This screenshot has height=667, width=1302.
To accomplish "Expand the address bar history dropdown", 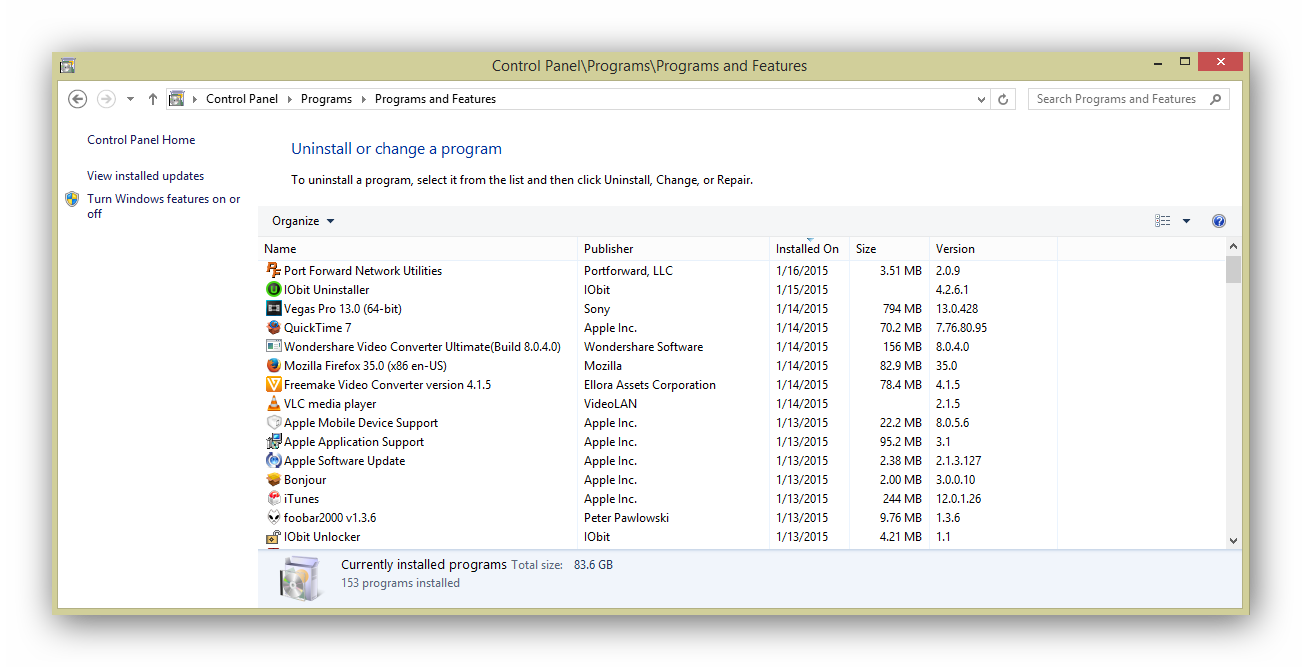I will [x=981, y=99].
